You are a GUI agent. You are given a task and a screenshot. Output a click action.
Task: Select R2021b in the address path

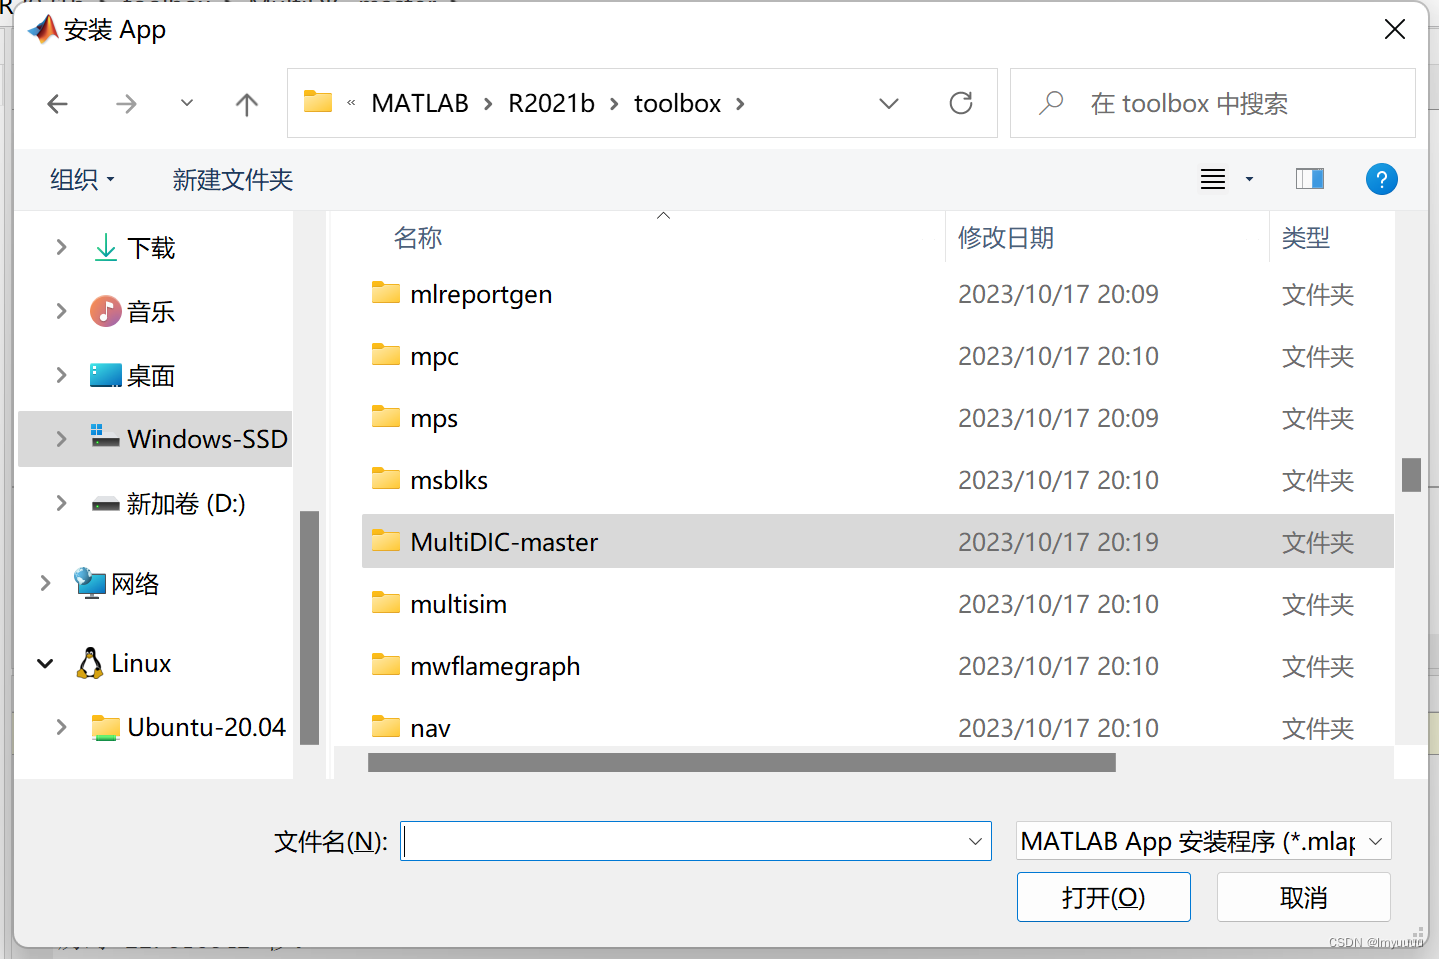click(551, 104)
